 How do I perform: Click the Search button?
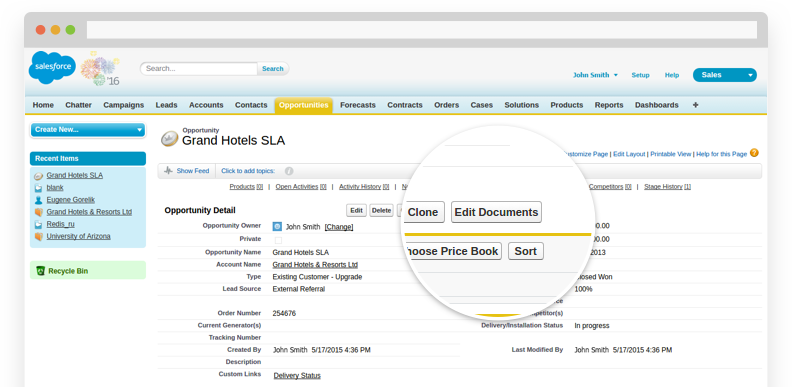coord(273,69)
